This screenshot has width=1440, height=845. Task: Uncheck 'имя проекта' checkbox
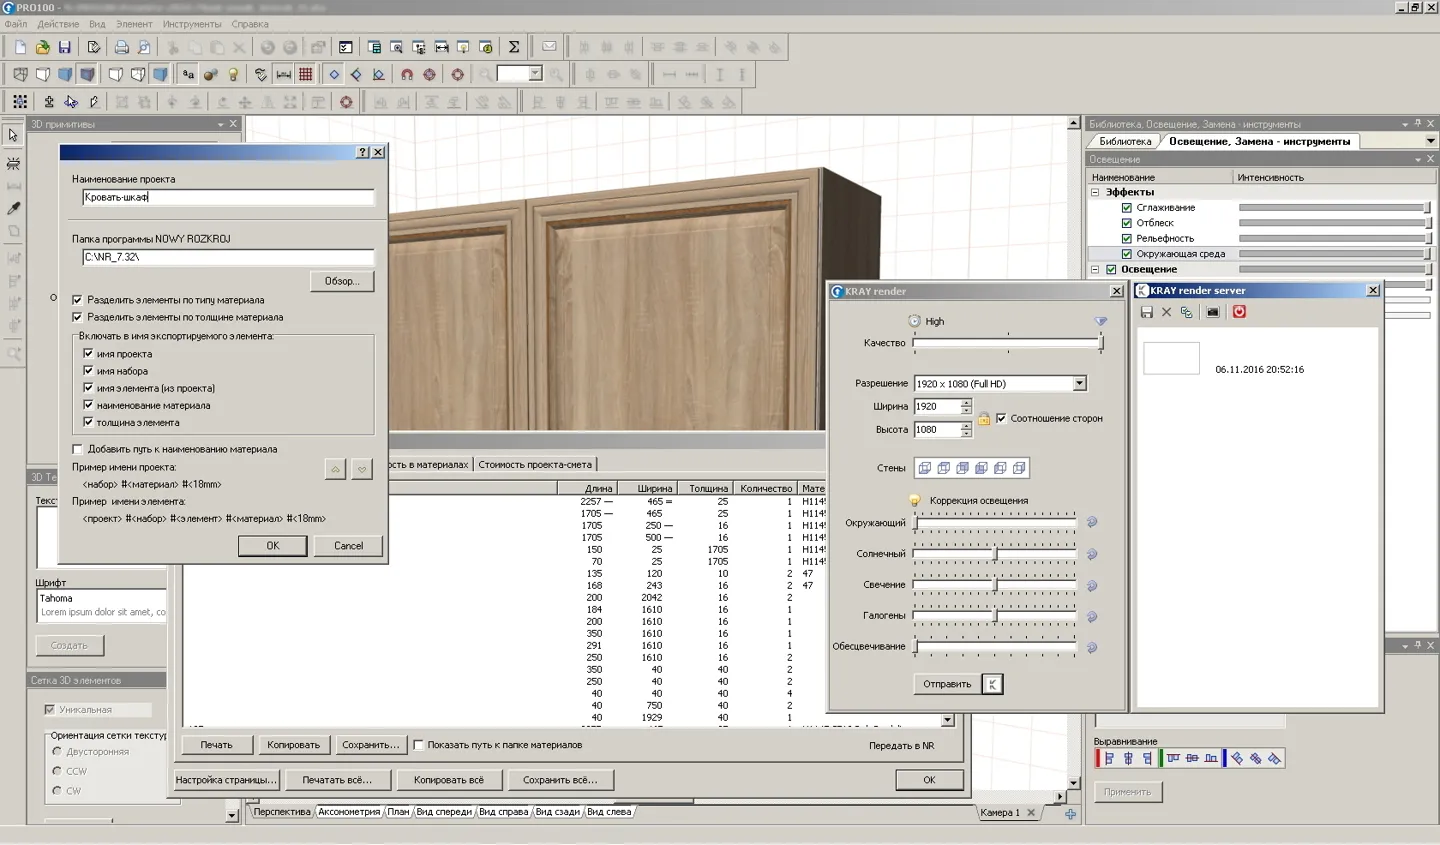88,354
